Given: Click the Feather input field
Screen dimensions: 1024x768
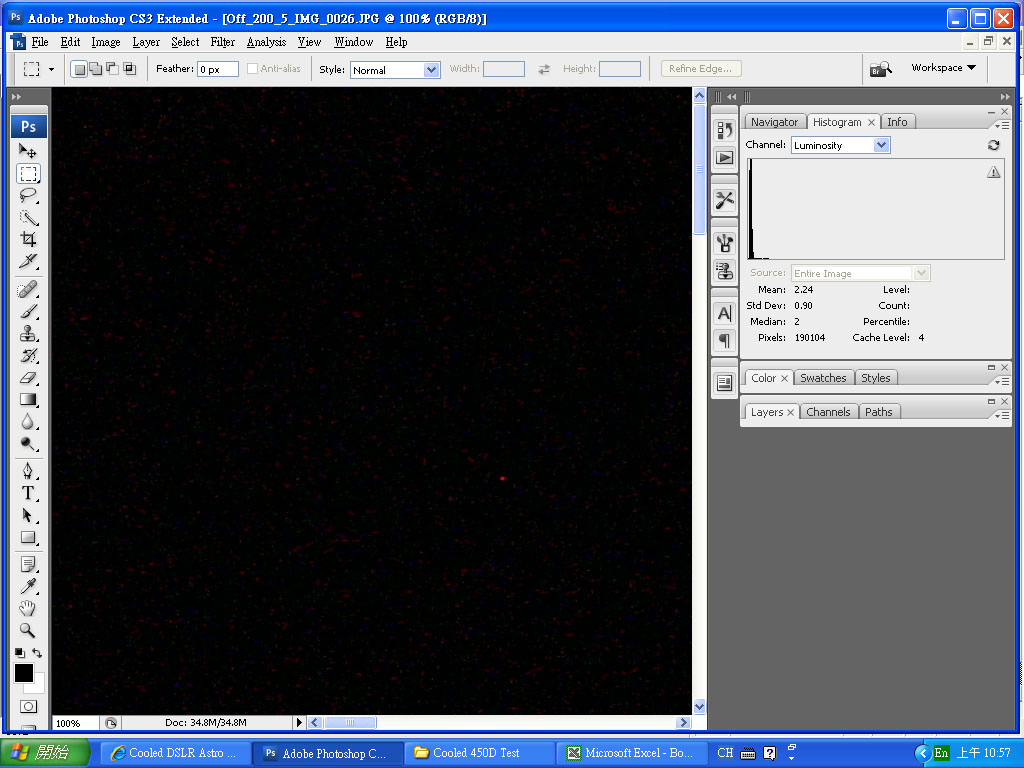Looking at the screenshot, I should (217, 69).
